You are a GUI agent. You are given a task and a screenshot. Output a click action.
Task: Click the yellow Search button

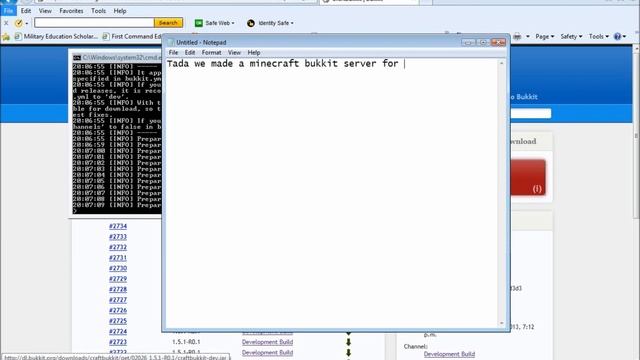pos(168,23)
